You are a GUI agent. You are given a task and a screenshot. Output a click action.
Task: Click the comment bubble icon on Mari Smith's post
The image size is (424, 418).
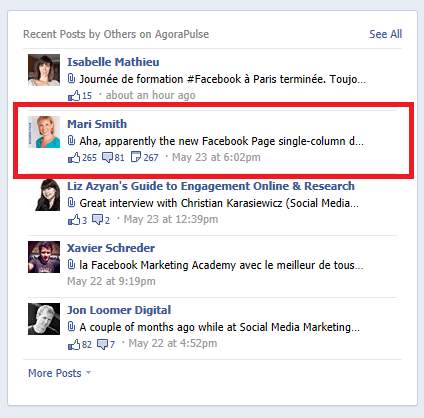coord(107,157)
